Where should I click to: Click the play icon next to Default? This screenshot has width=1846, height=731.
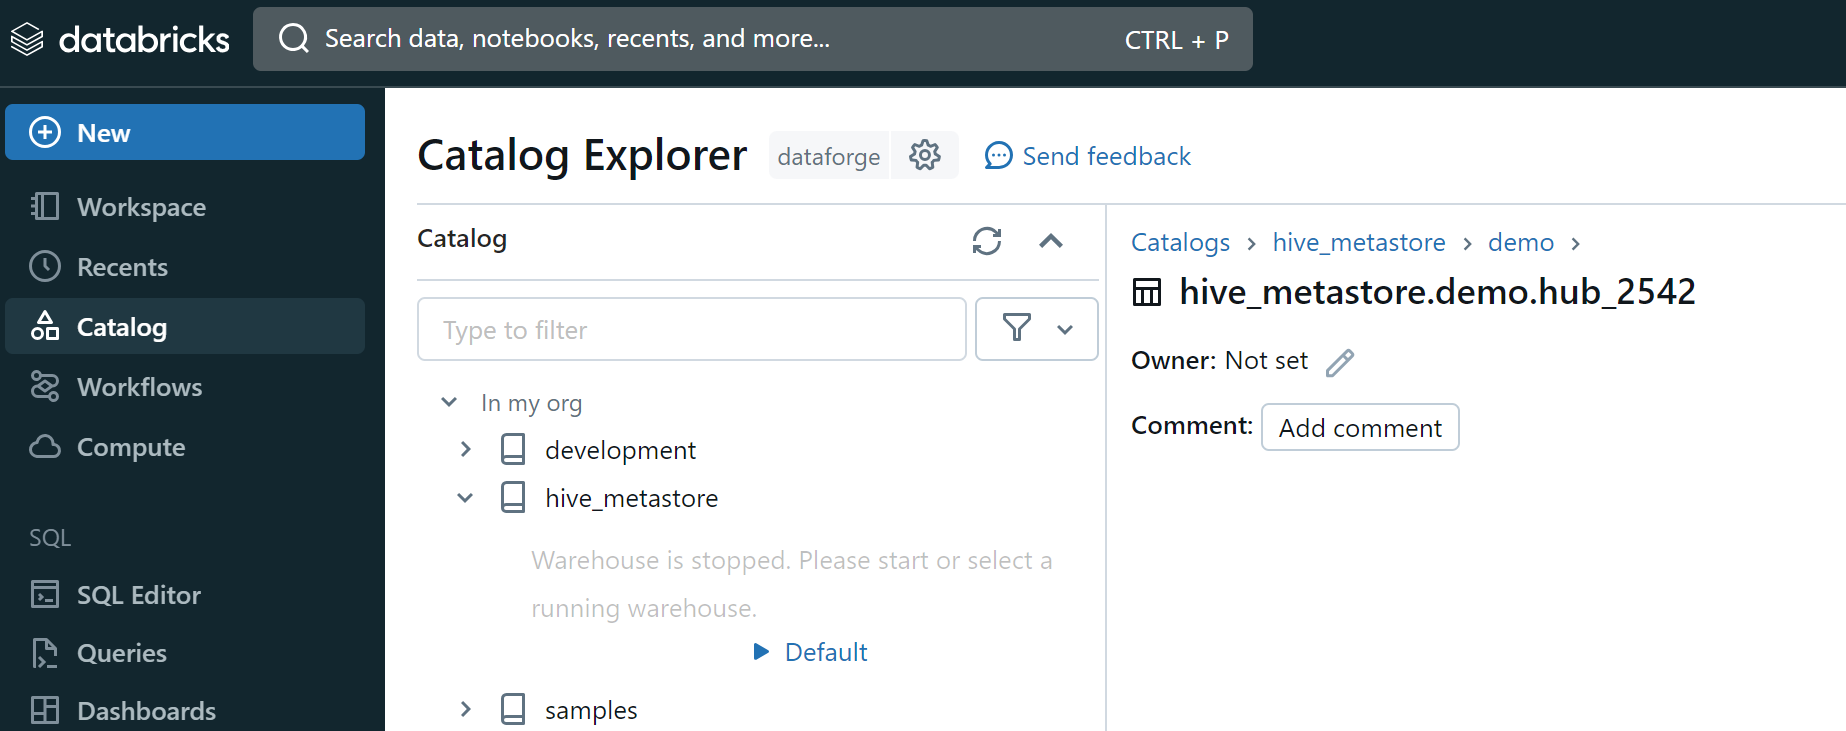pos(761,652)
